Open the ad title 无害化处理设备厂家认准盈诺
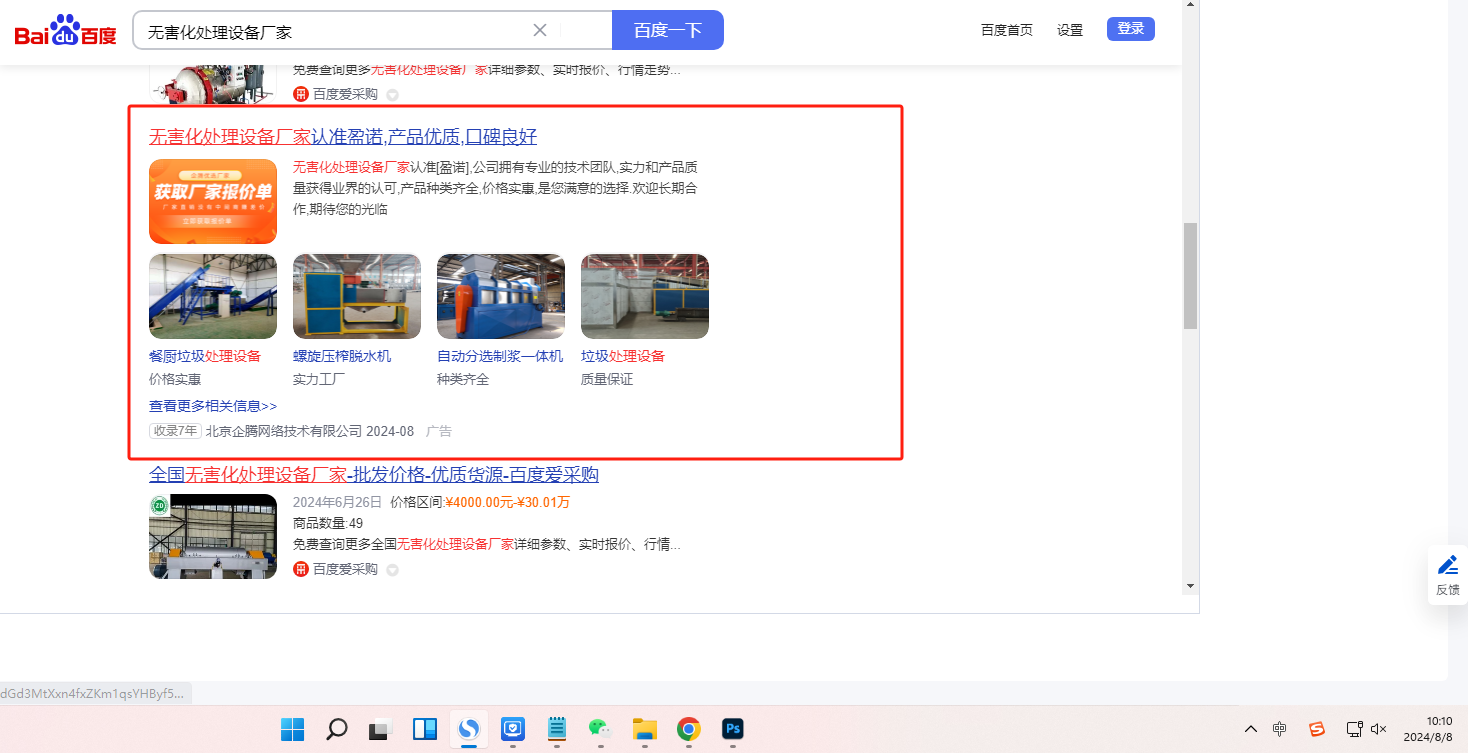The width and height of the screenshot is (1468, 753). pyautogui.click(x=343, y=137)
